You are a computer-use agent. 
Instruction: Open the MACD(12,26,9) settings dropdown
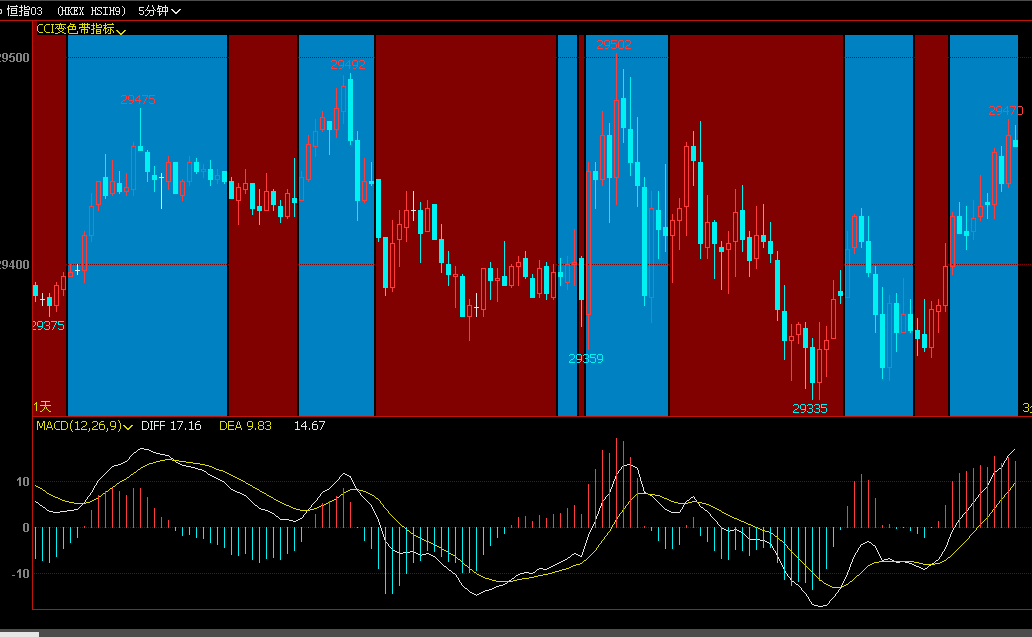(81, 425)
